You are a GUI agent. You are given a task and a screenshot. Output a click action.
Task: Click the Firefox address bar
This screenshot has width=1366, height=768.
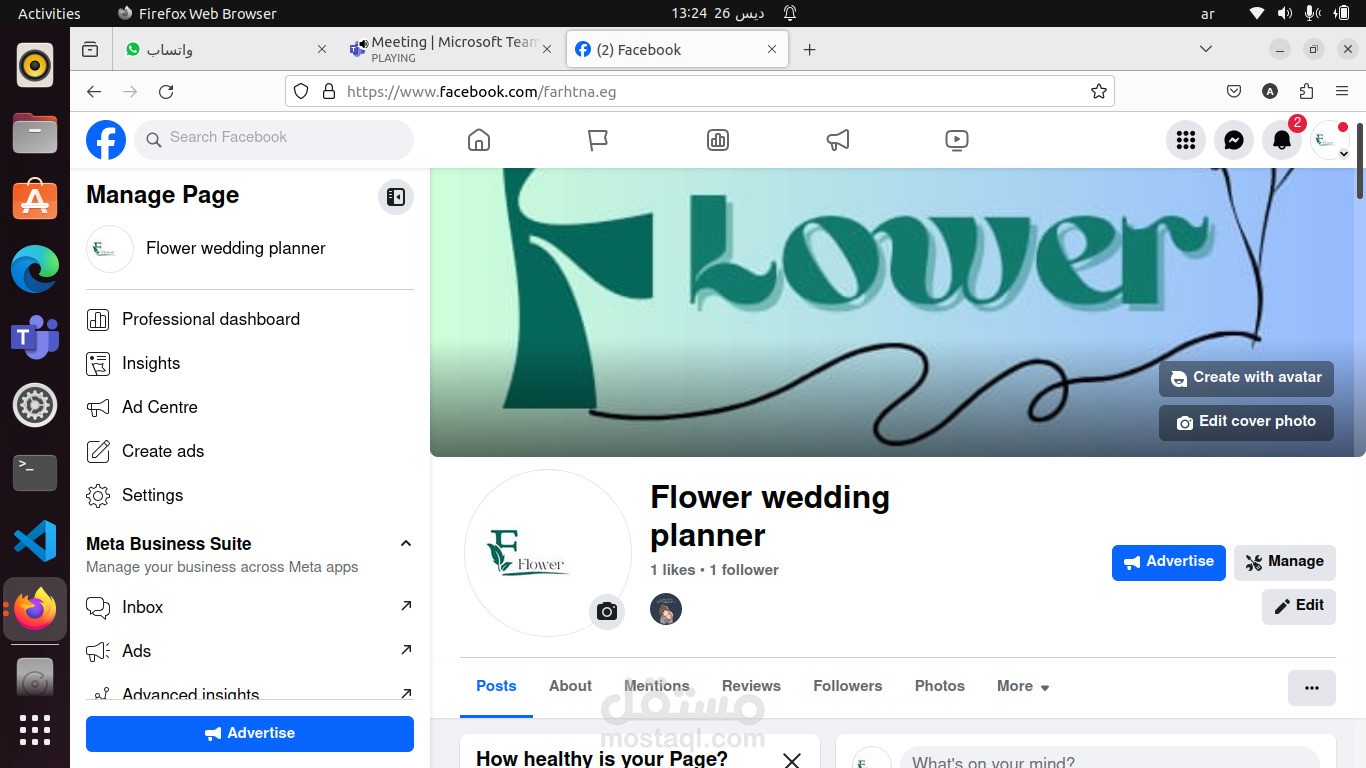(x=700, y=91)
